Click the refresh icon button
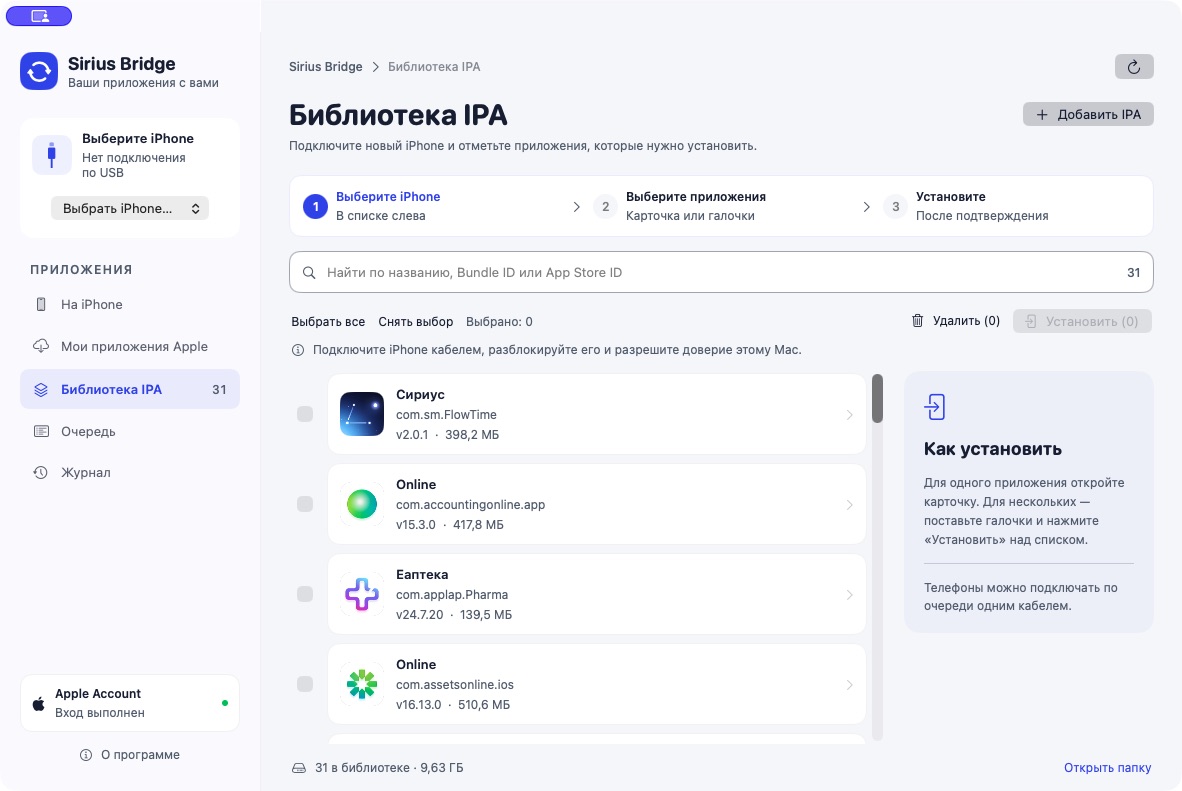 [1134, 67]
